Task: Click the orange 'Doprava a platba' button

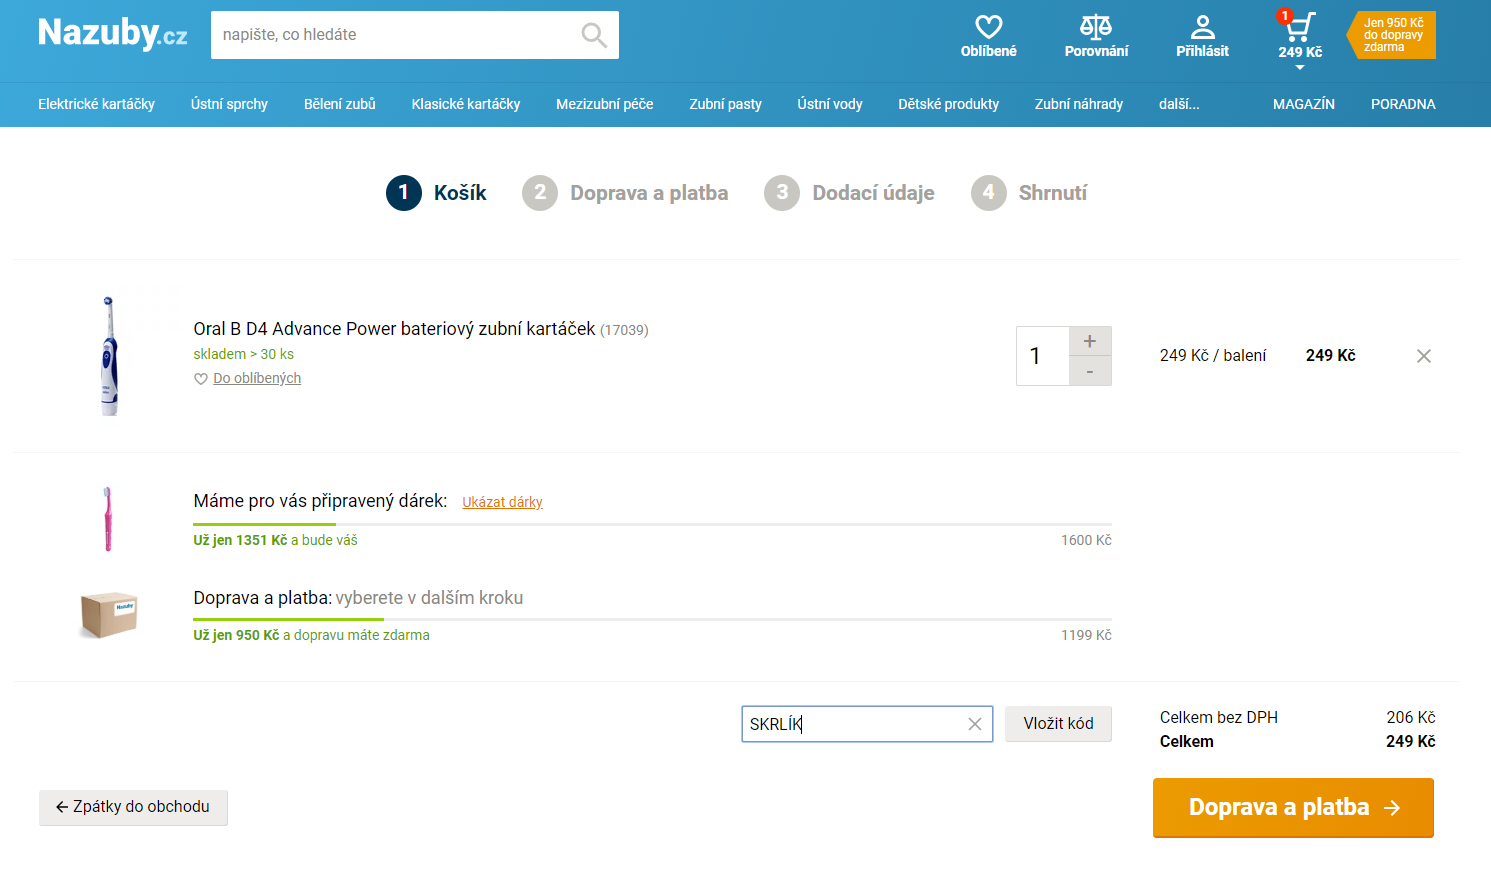Action: click(1293, 807)
